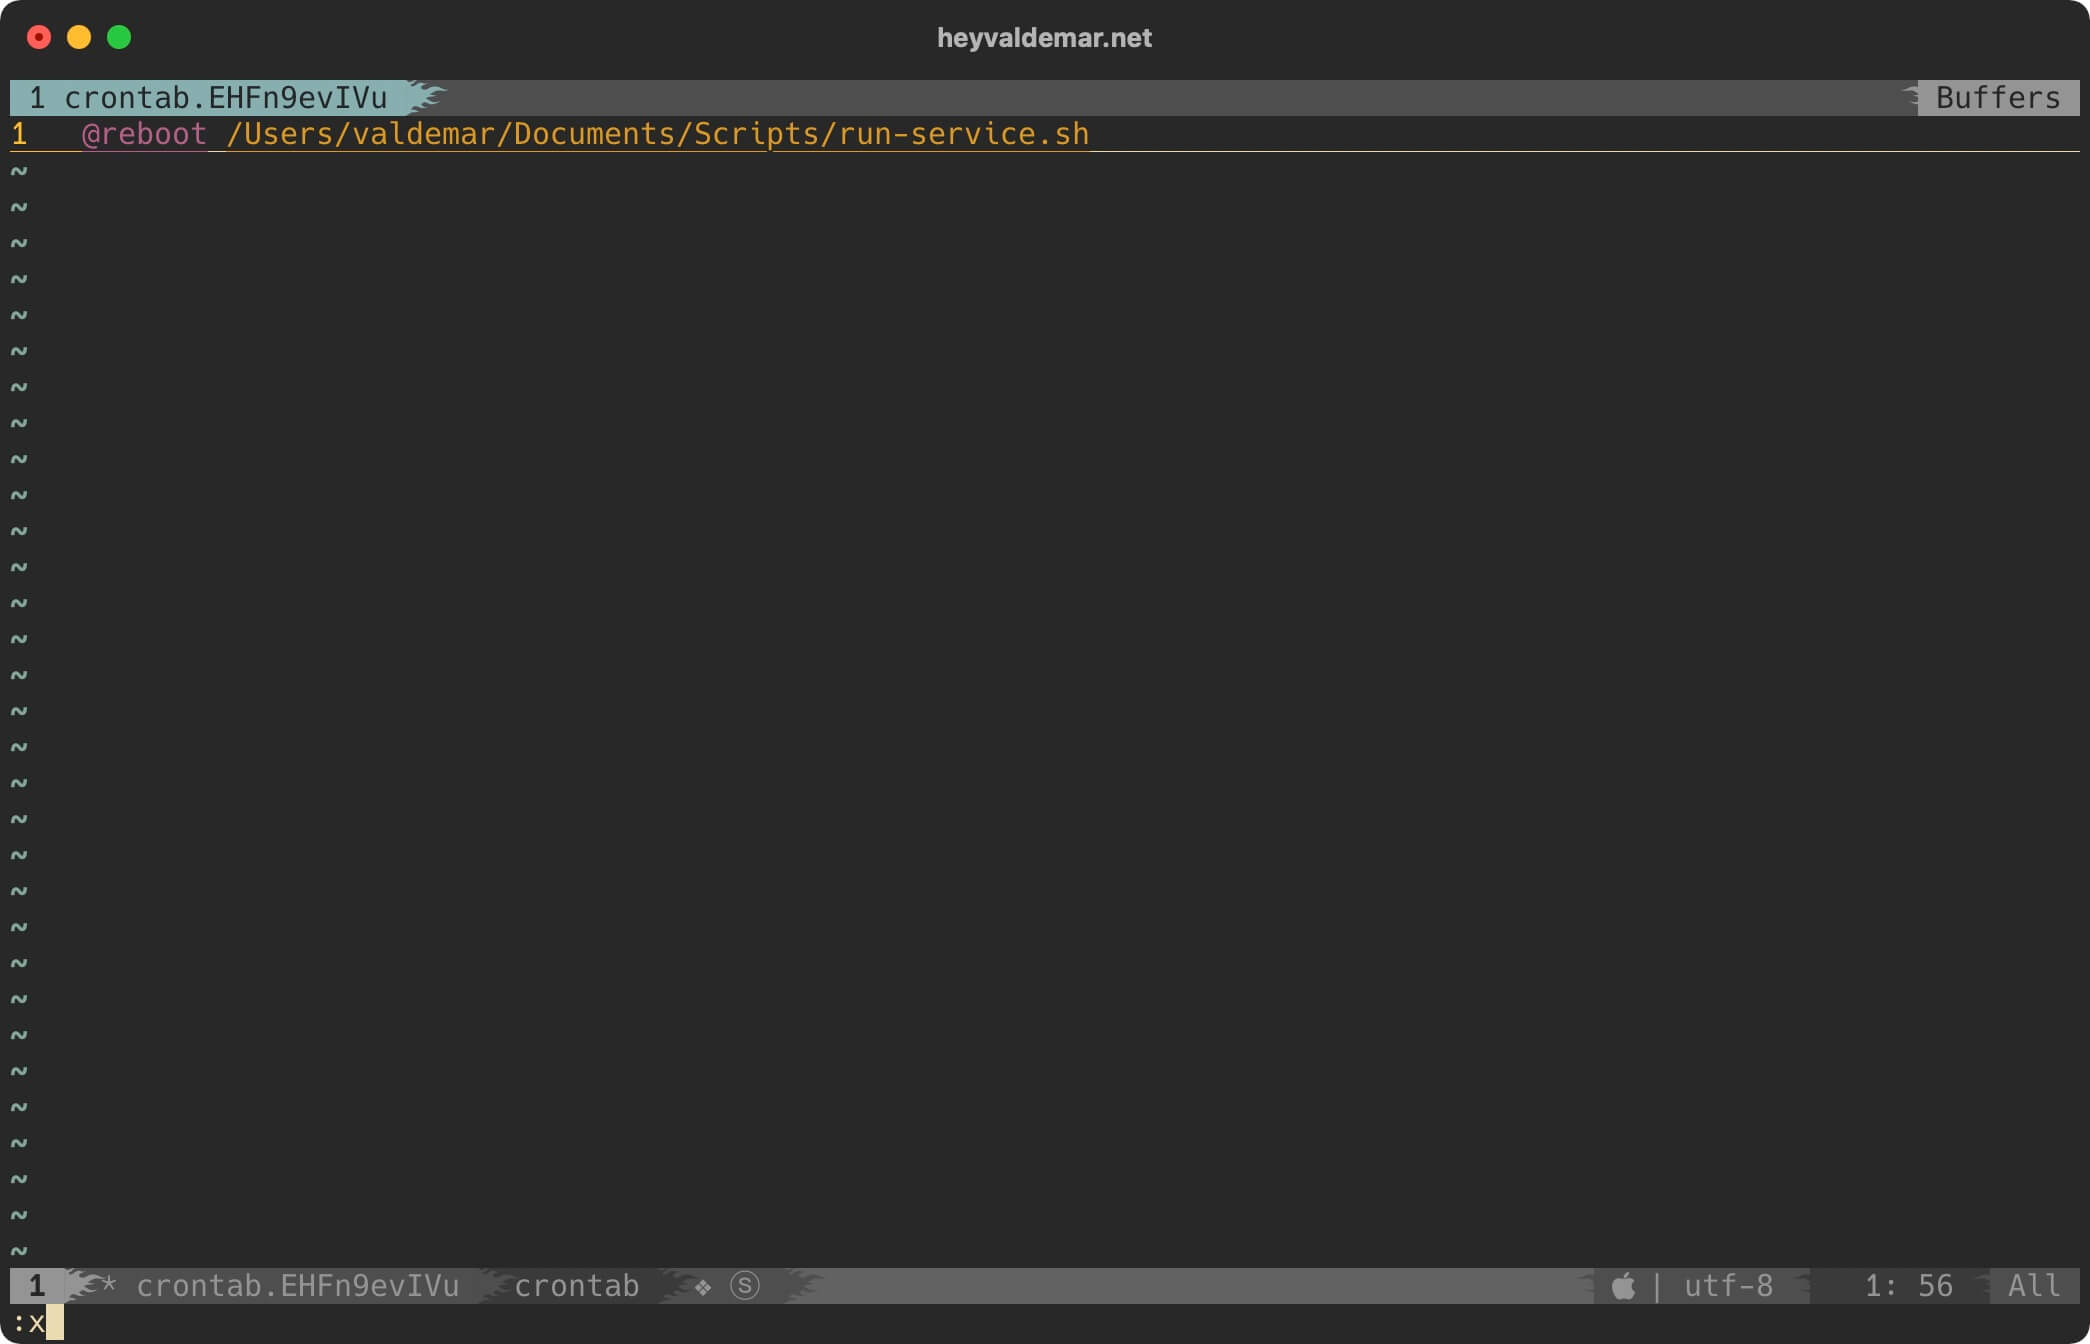Click the heyvaldemar.net window title
This screenshot has width=2090, height=1344.
coord(1044,38)
